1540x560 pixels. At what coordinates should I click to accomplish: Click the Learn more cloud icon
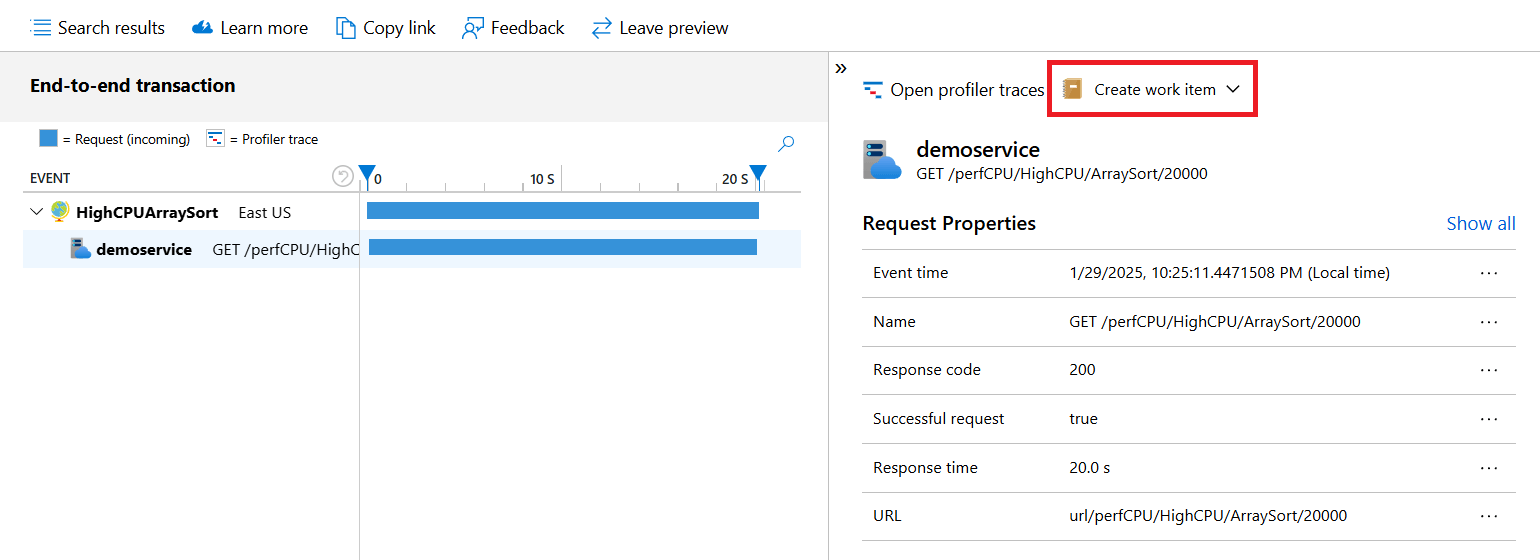(203, 28)
